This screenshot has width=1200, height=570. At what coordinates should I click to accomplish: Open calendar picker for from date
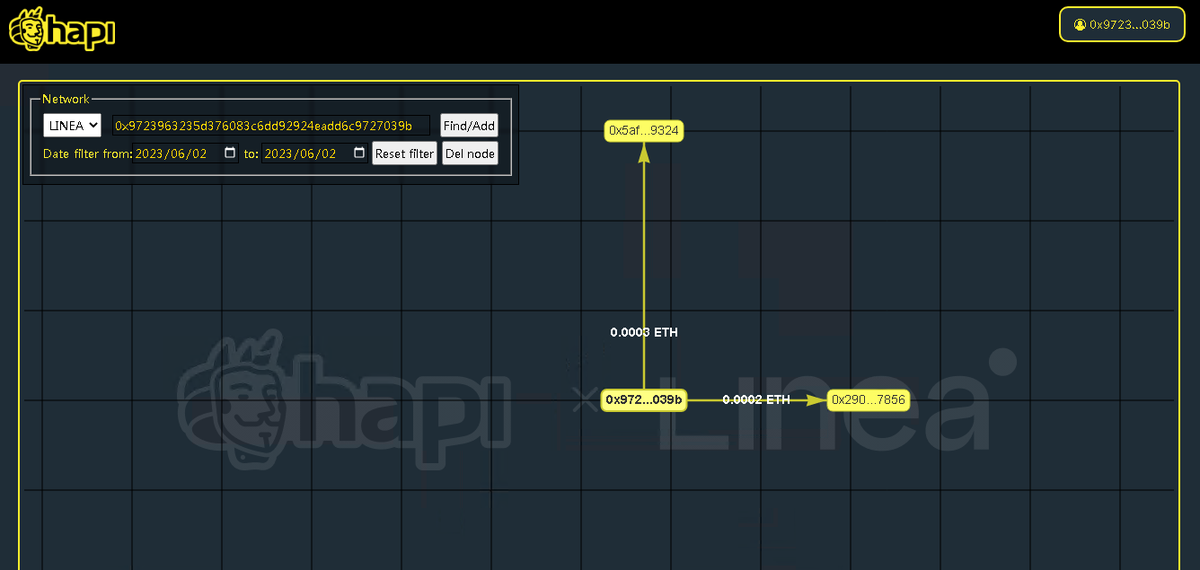pos(230,154)
